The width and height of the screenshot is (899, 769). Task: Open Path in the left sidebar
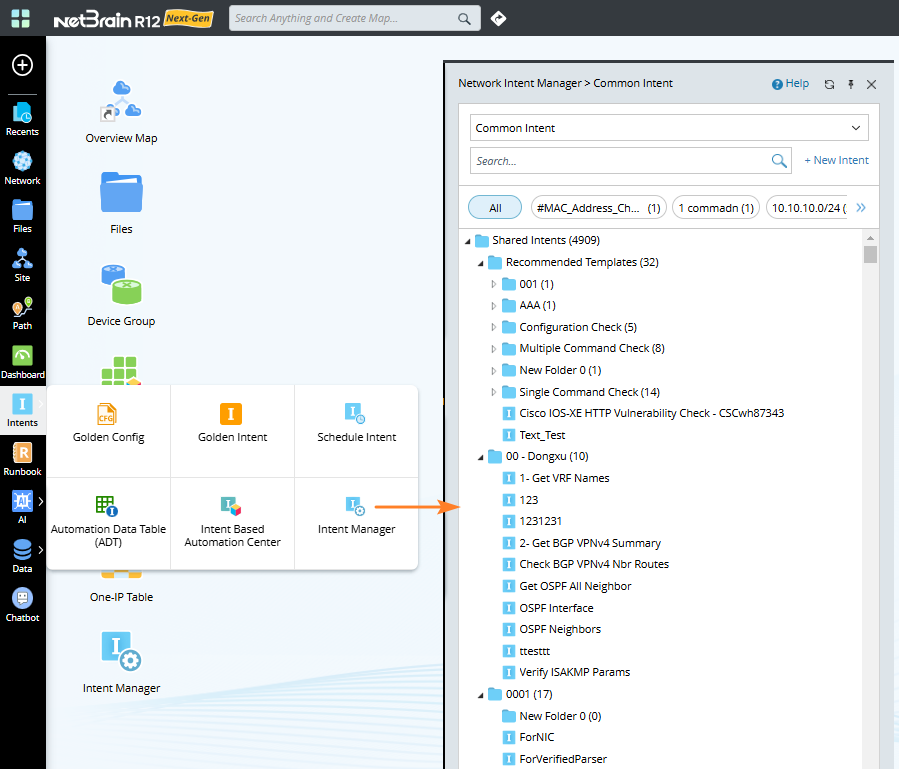coord(22,314)
